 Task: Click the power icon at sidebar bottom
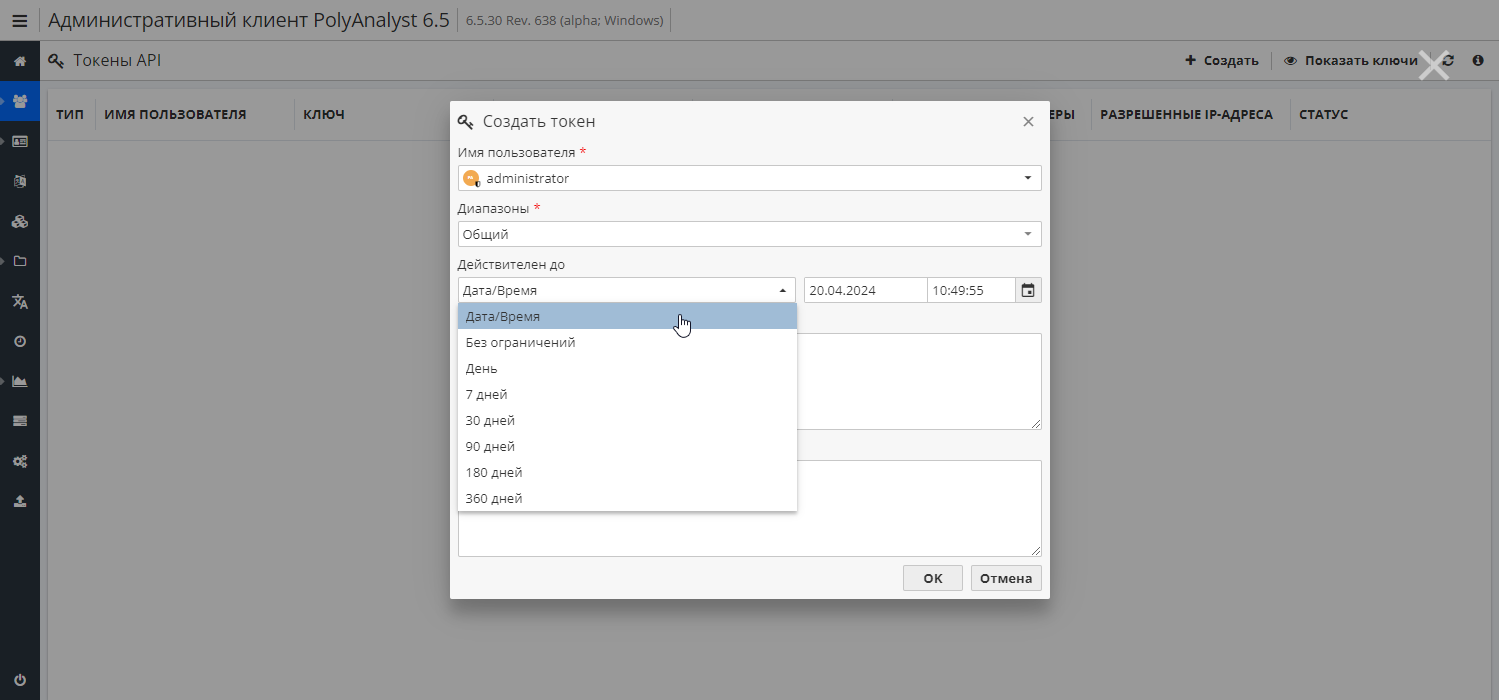click(x=20, y=679)
